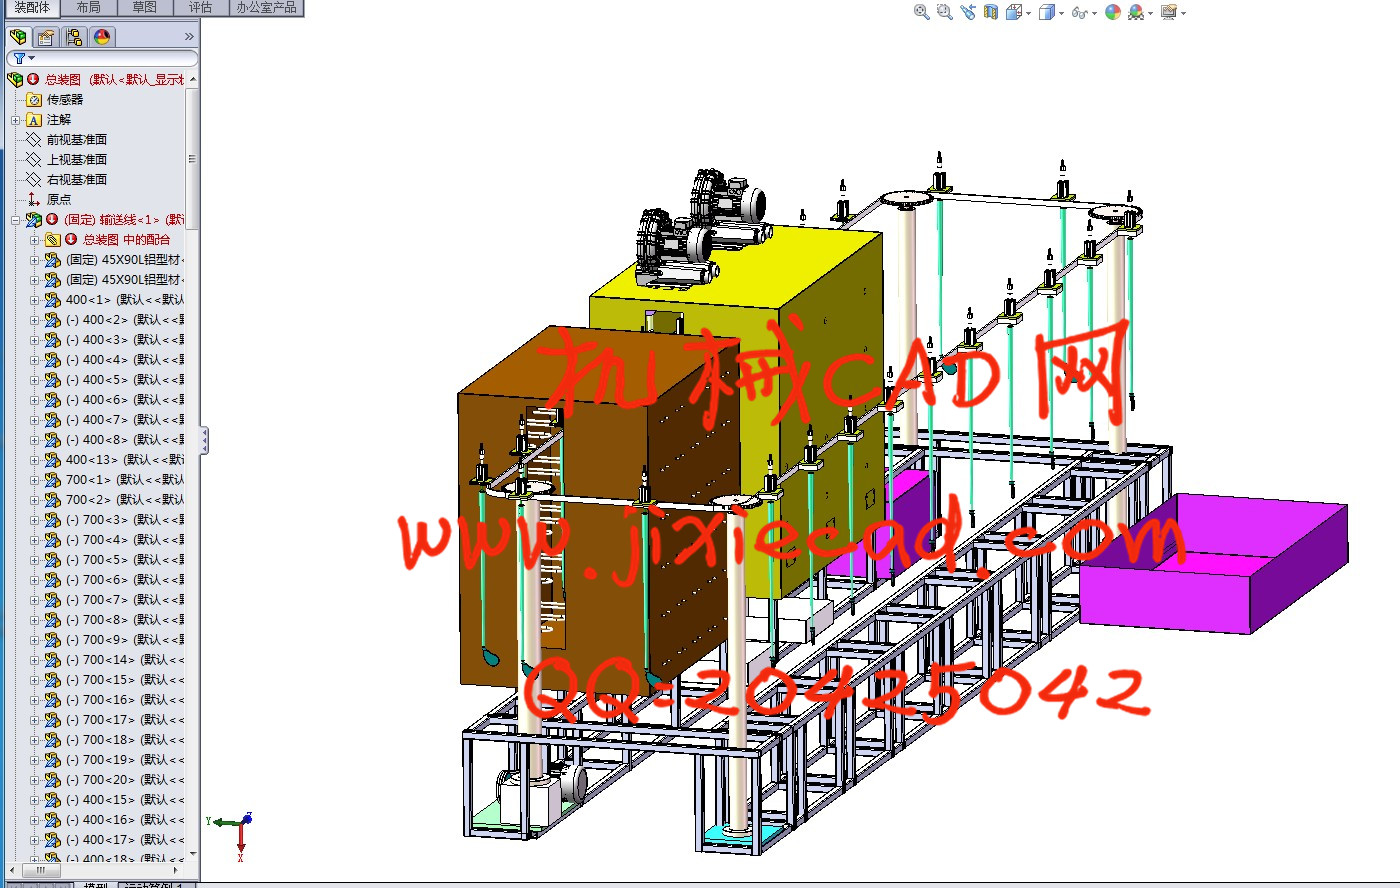Click the Edit Appearance color ball icon
Screen dimensions: 1400x888
tap(1112, 12)
